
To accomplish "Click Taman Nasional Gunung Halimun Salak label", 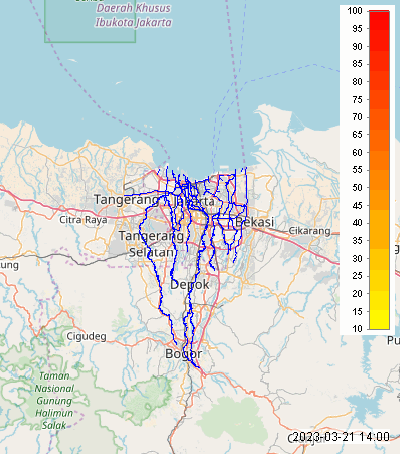I will 54,401.
